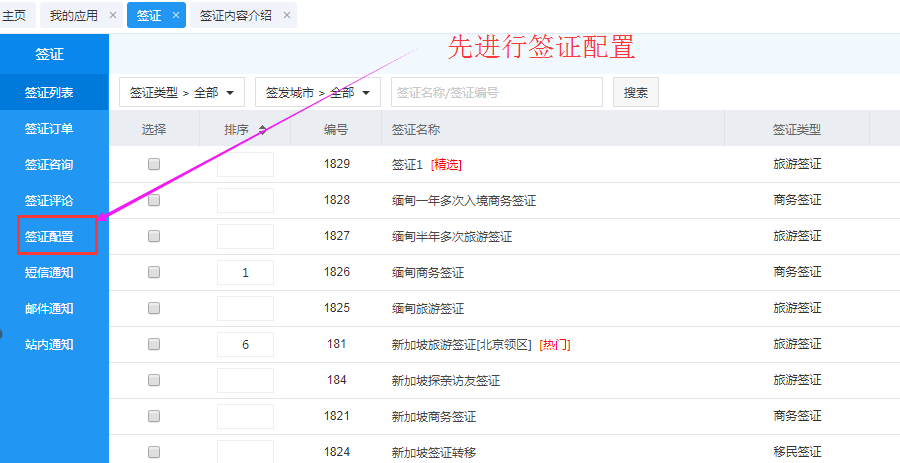Open the 签证内容介绍 tab
900x463 pixels.
(x=235, y=15)
